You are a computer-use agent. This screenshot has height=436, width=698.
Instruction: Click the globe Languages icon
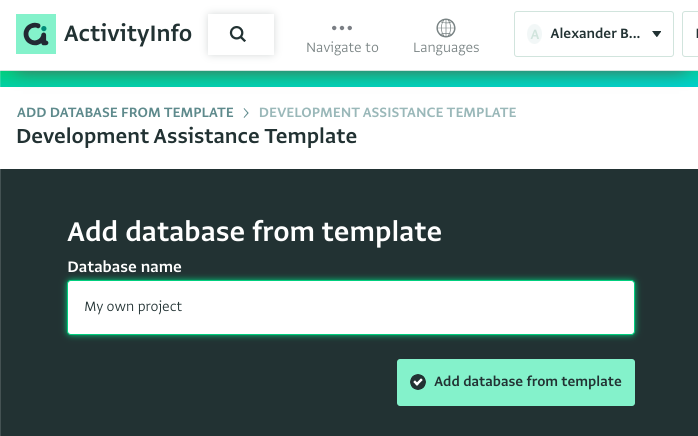tap(446, 28)
